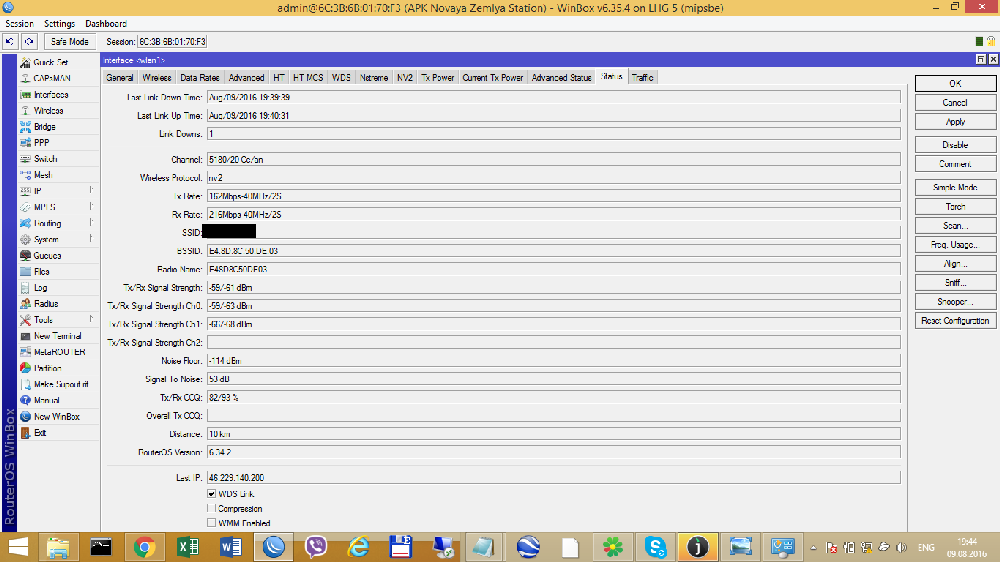Click the undo arrow toolbar icon

point(10,41)
